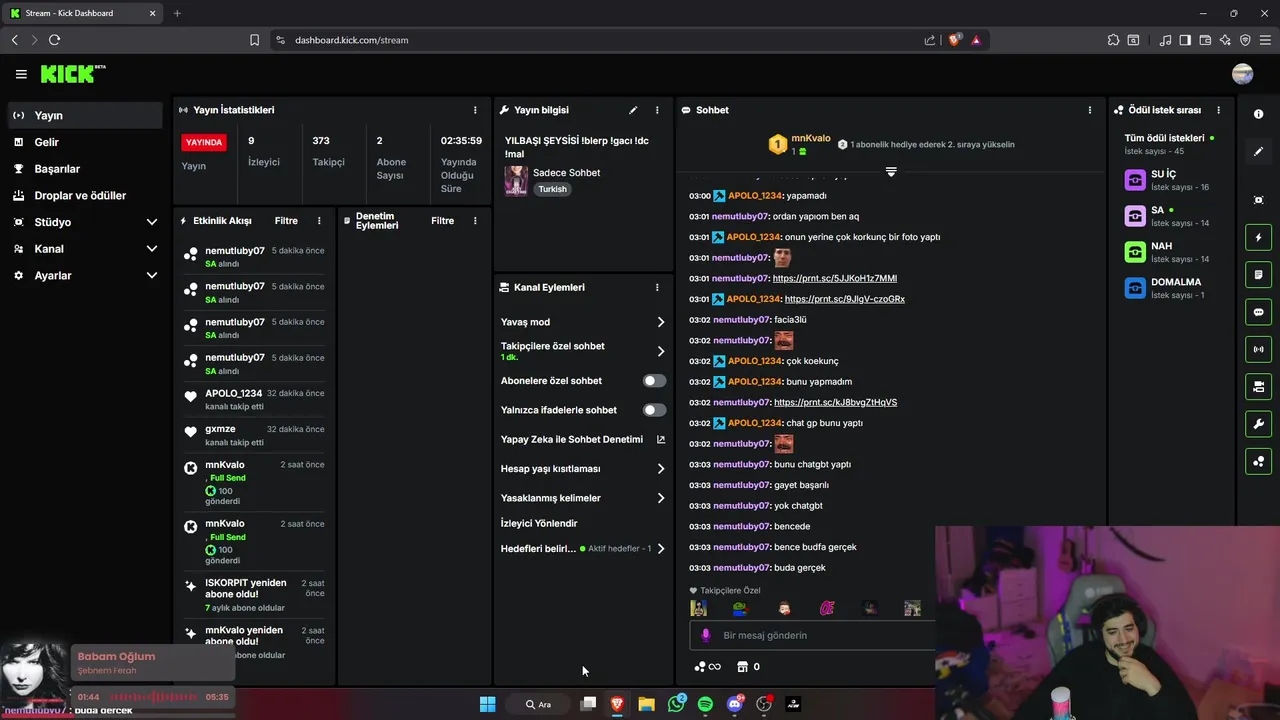Open the Sohbet panel three-dot menu
The height and width of the screenshot is (720, 1280).
coord(1090,110)
